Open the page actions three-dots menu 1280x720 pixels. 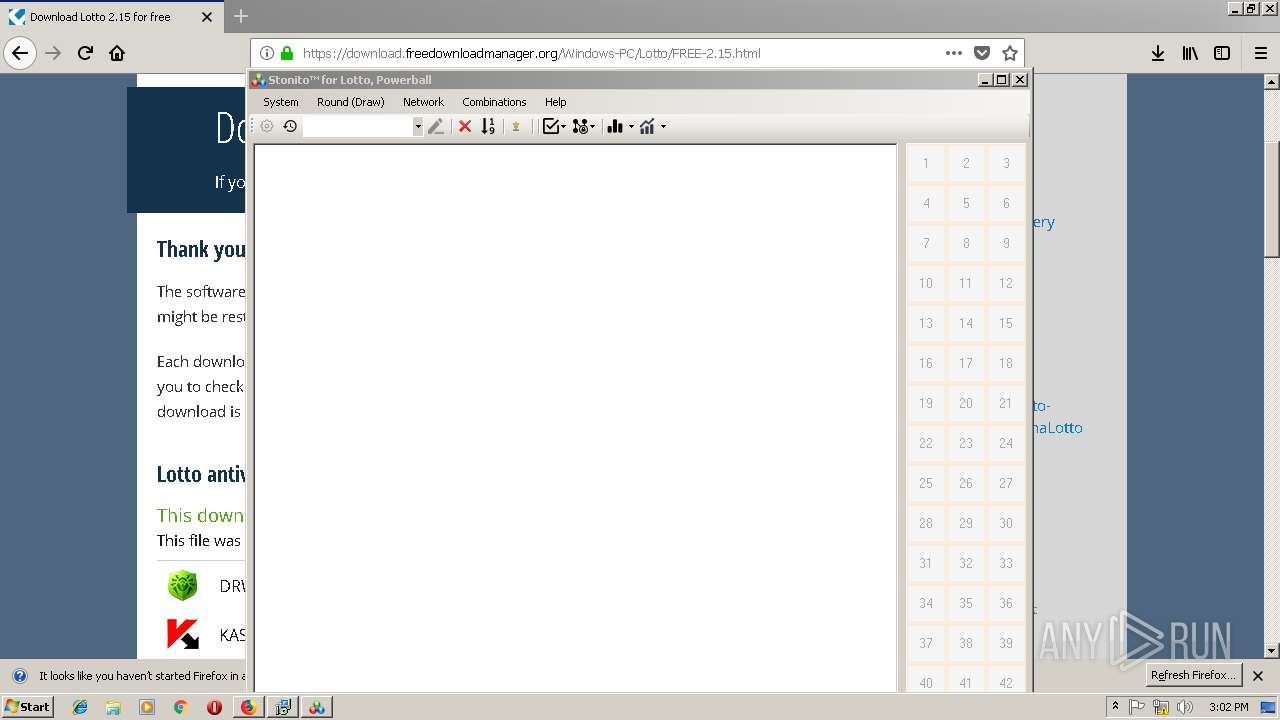coord(954,53)
